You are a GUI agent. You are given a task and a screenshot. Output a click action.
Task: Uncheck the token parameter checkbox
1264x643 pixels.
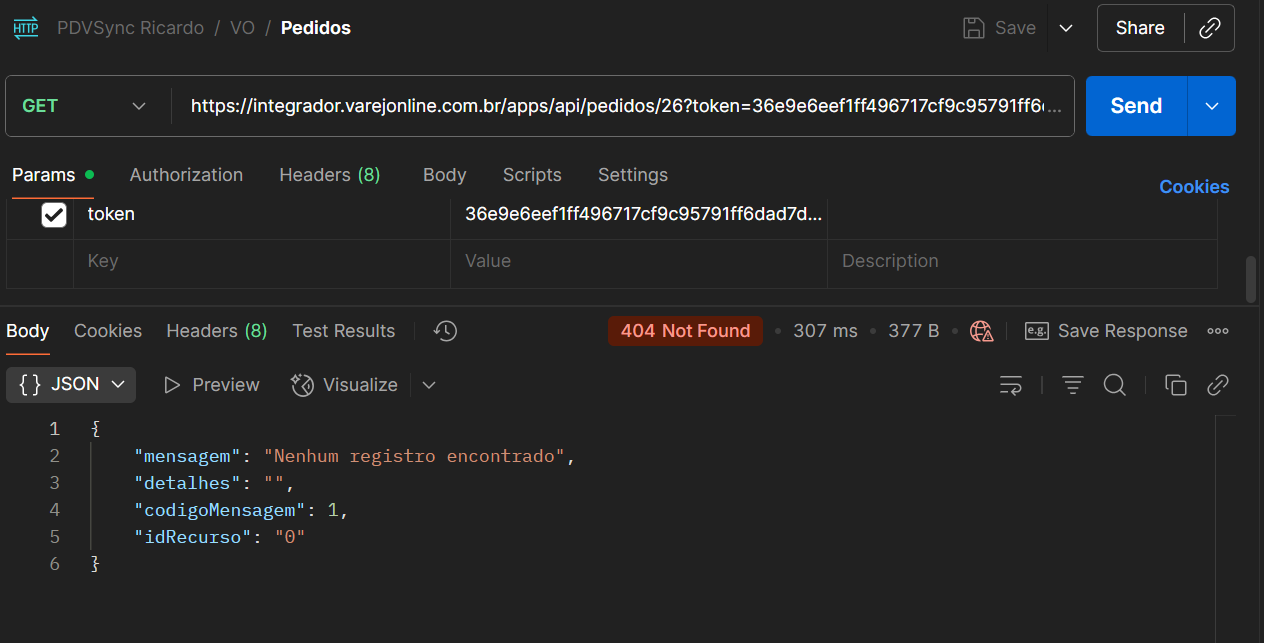click(x=54, y=214)
